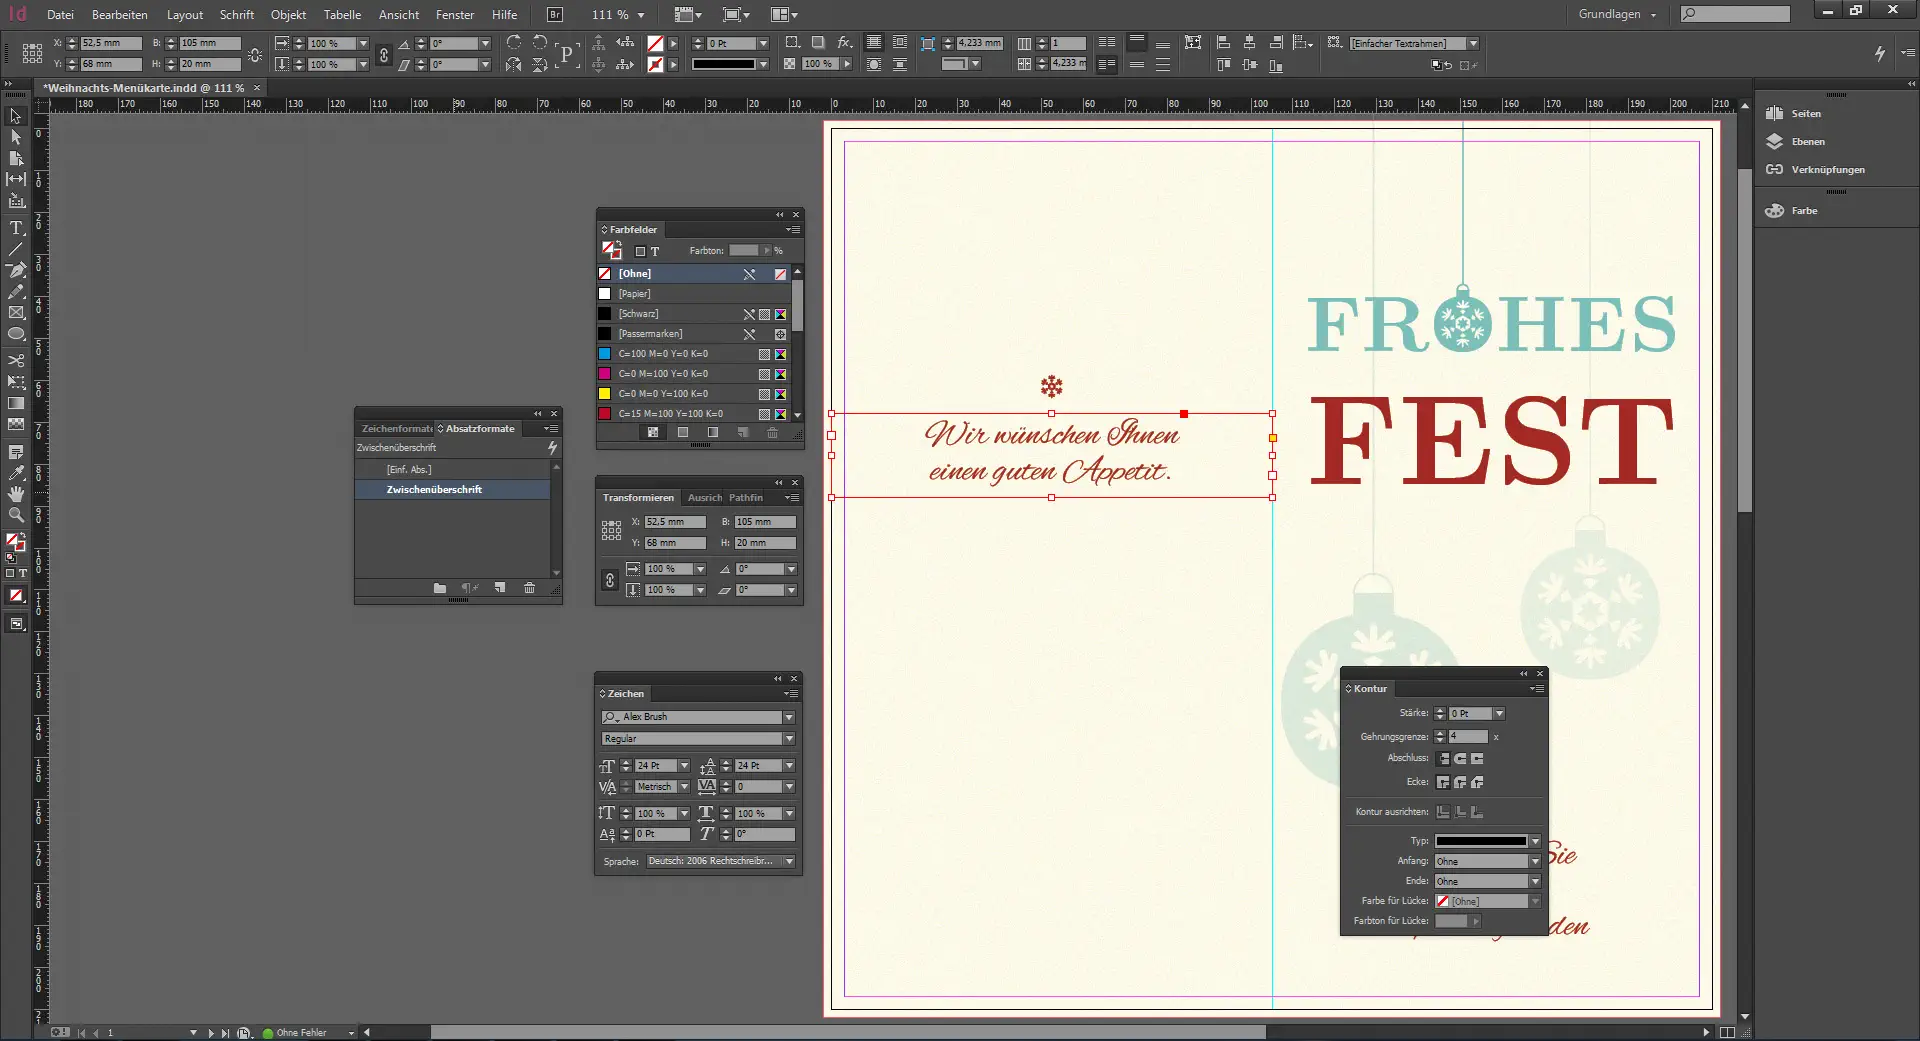
Task: Apply the [Einf. Abs.] paragraph style
Action: 409,470
